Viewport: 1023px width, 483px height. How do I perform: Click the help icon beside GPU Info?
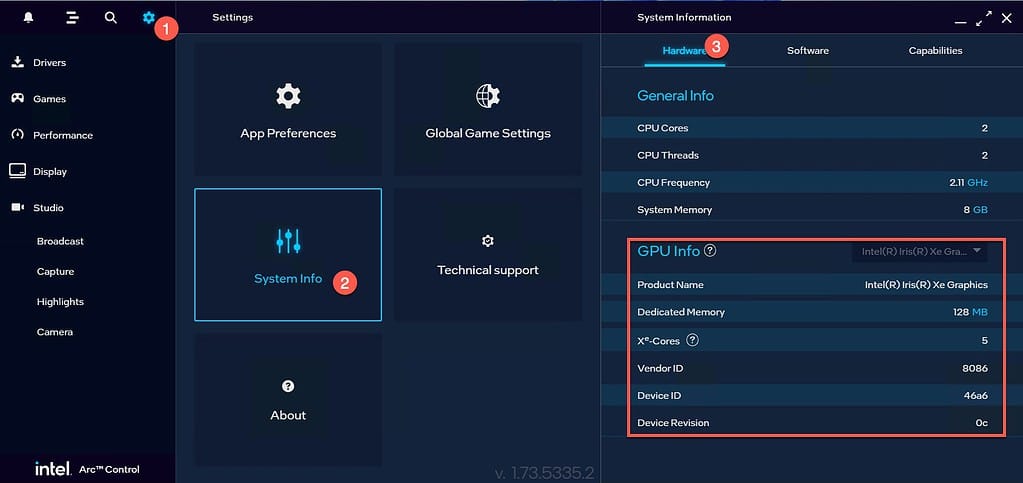pyautogui.click(x=710, y=250)
